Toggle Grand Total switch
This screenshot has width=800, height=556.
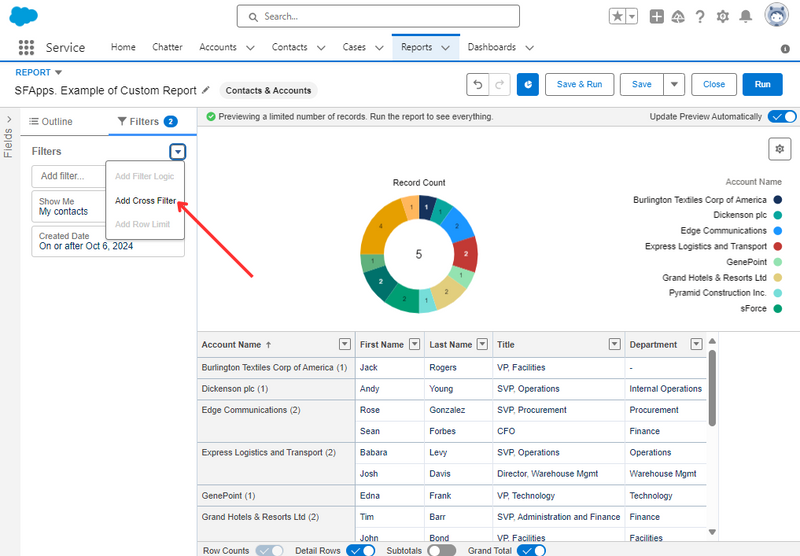[531, 550]
